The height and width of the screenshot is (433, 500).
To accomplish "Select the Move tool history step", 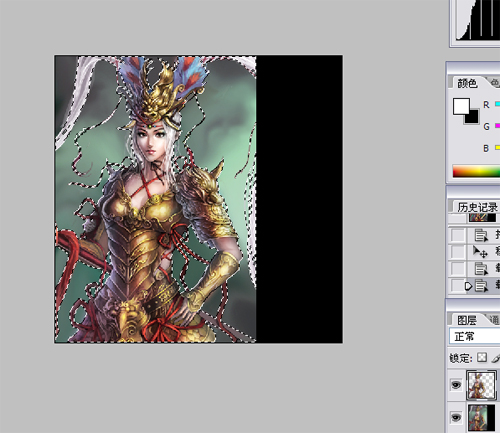I will [x=481, y=252].
